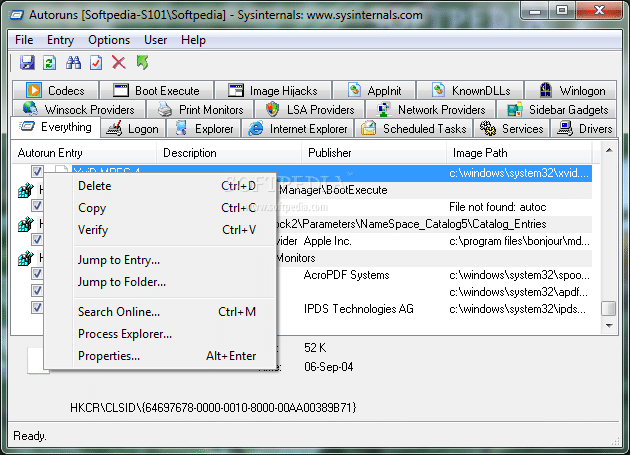Image resolution: width=630 pixels, height=455 pixels.
Task: Switch to the Winlogon tab
Action: point(571,90)
